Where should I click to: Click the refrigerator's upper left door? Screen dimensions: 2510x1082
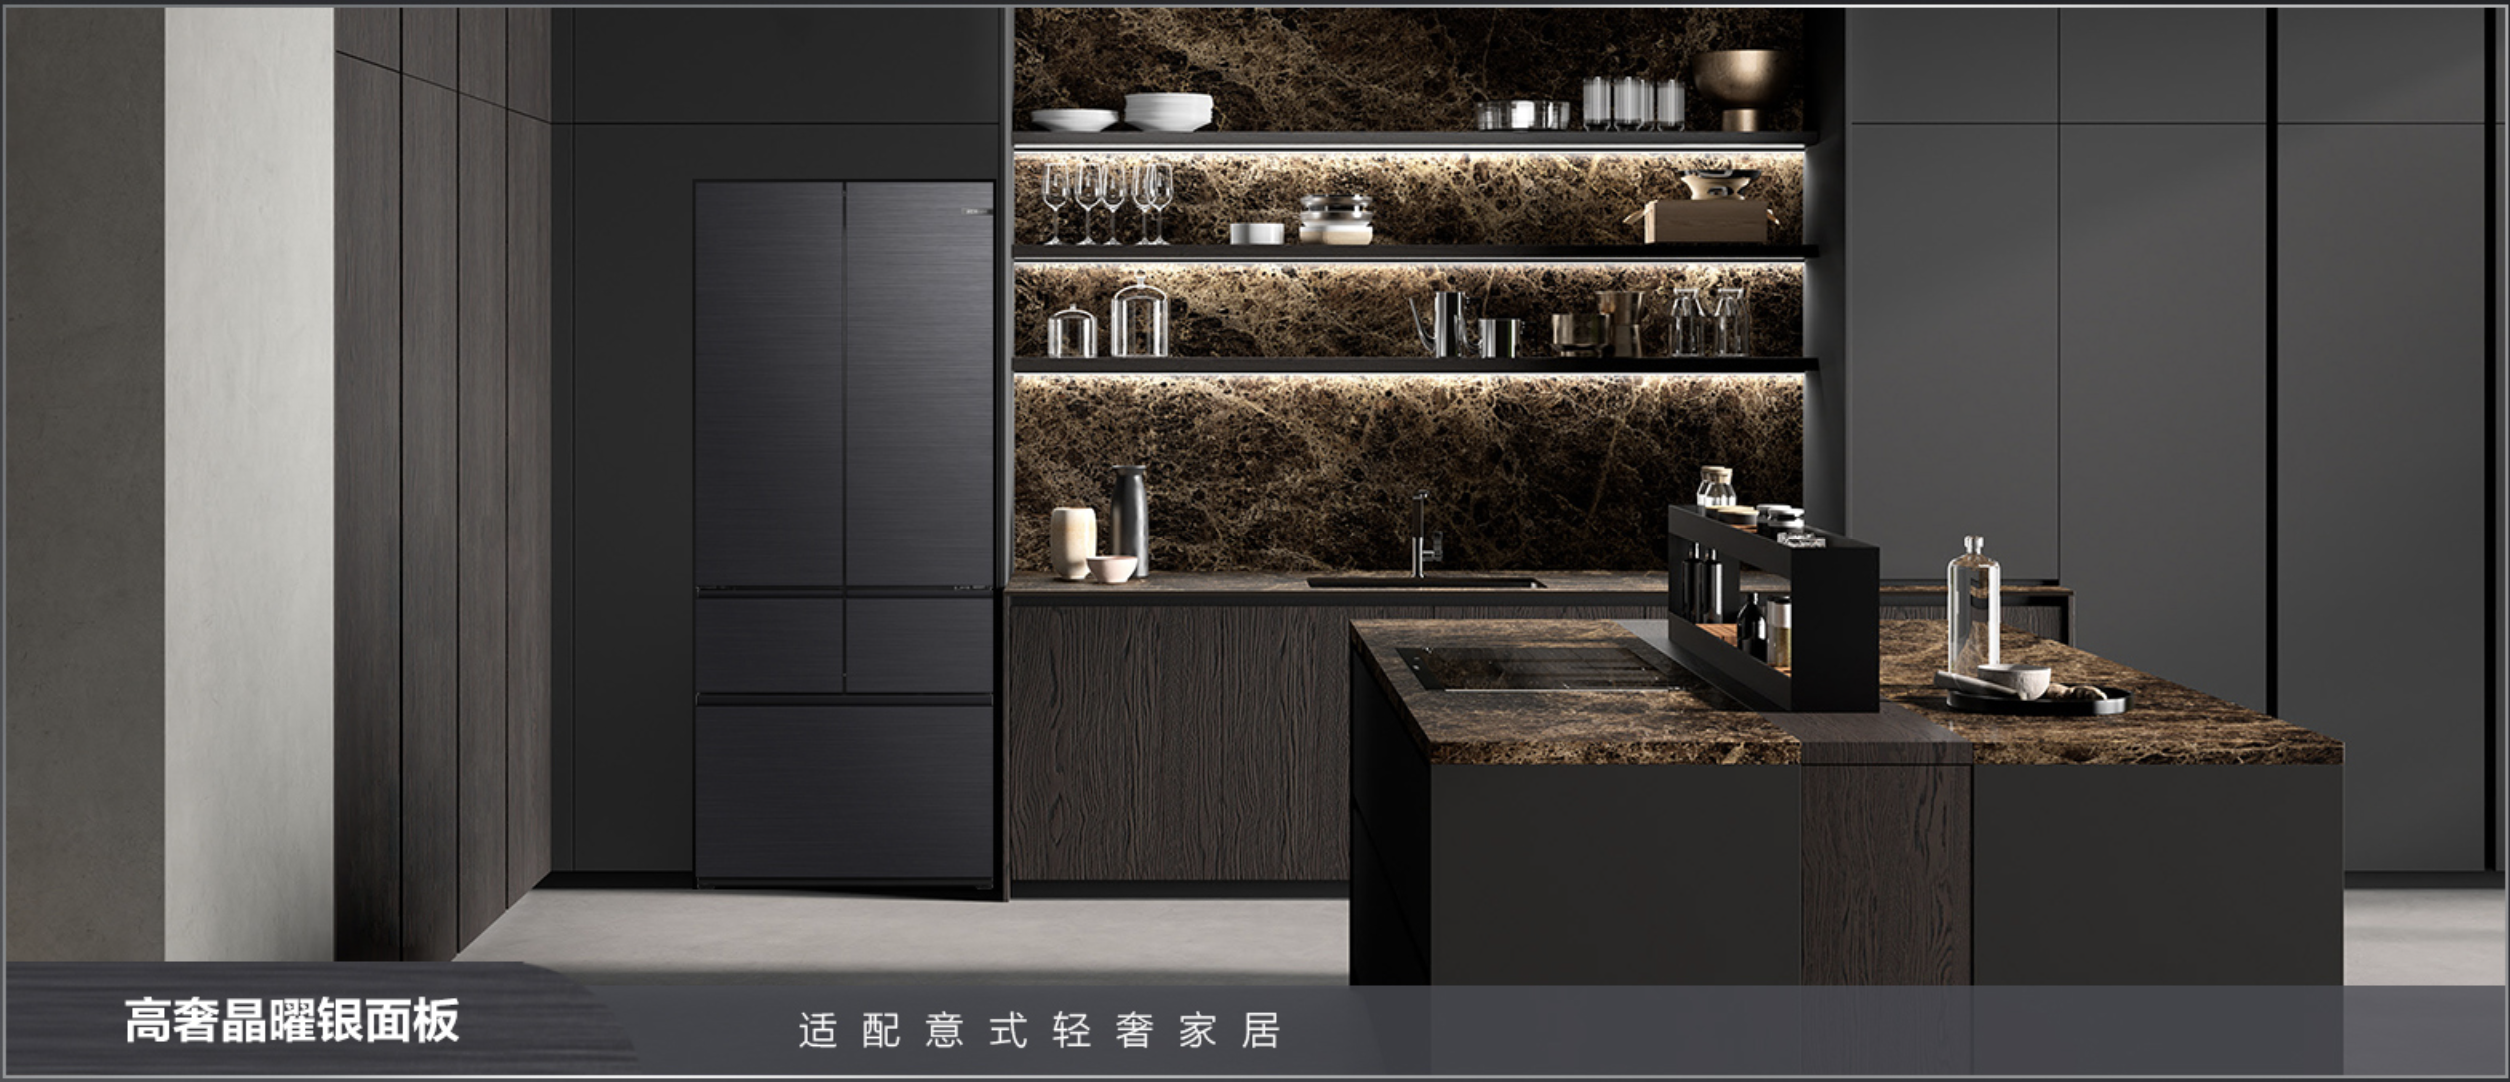pos(769,385)
